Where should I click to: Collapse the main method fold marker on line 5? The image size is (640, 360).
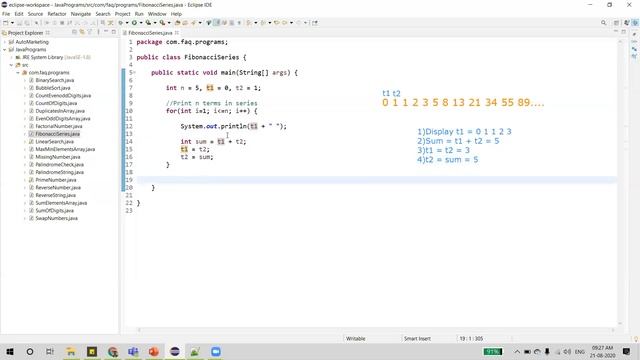click(x=135, y=73)
